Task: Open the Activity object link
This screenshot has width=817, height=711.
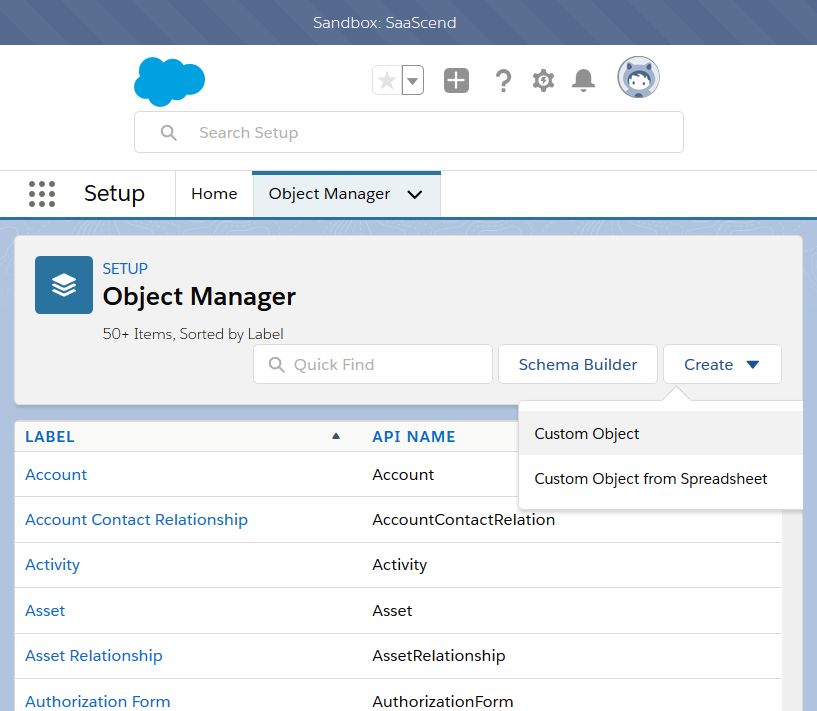Action: [53, 565]
